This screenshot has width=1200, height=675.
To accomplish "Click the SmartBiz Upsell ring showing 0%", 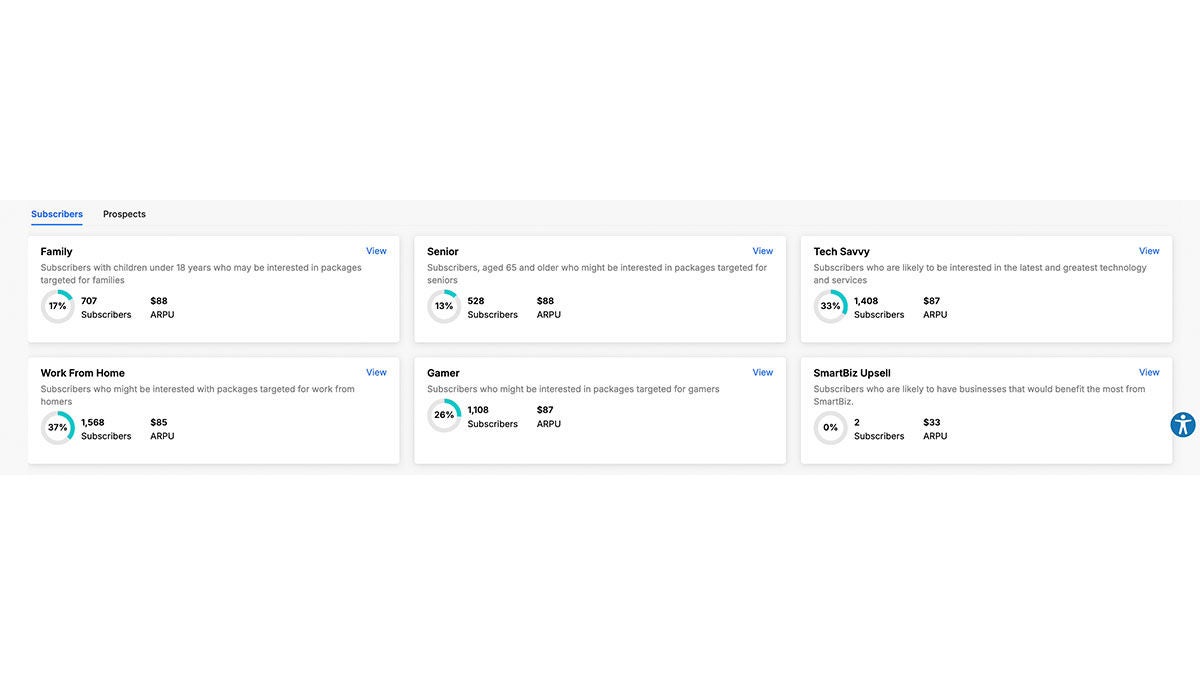I will click(830, 428).
